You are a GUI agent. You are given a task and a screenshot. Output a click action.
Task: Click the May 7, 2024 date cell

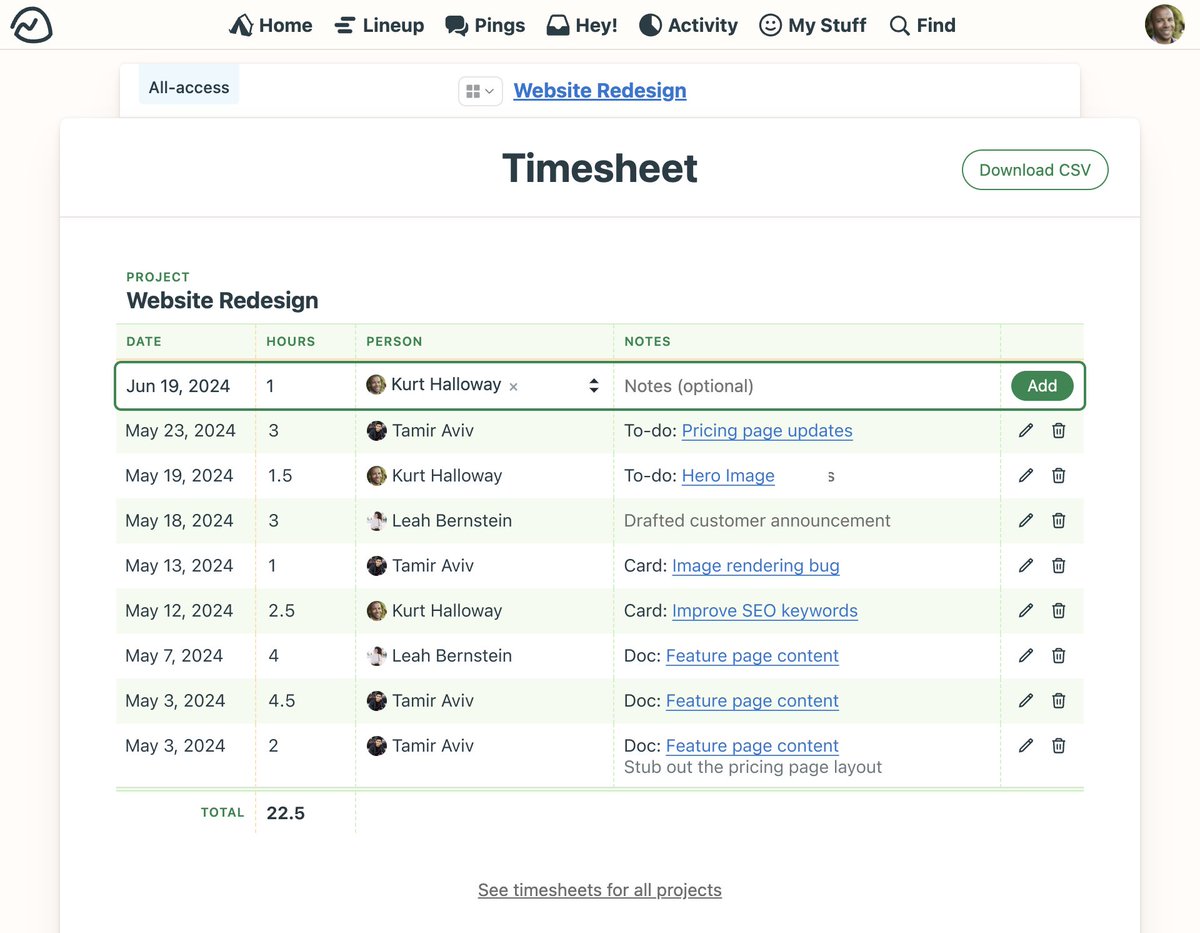[174, 656]
